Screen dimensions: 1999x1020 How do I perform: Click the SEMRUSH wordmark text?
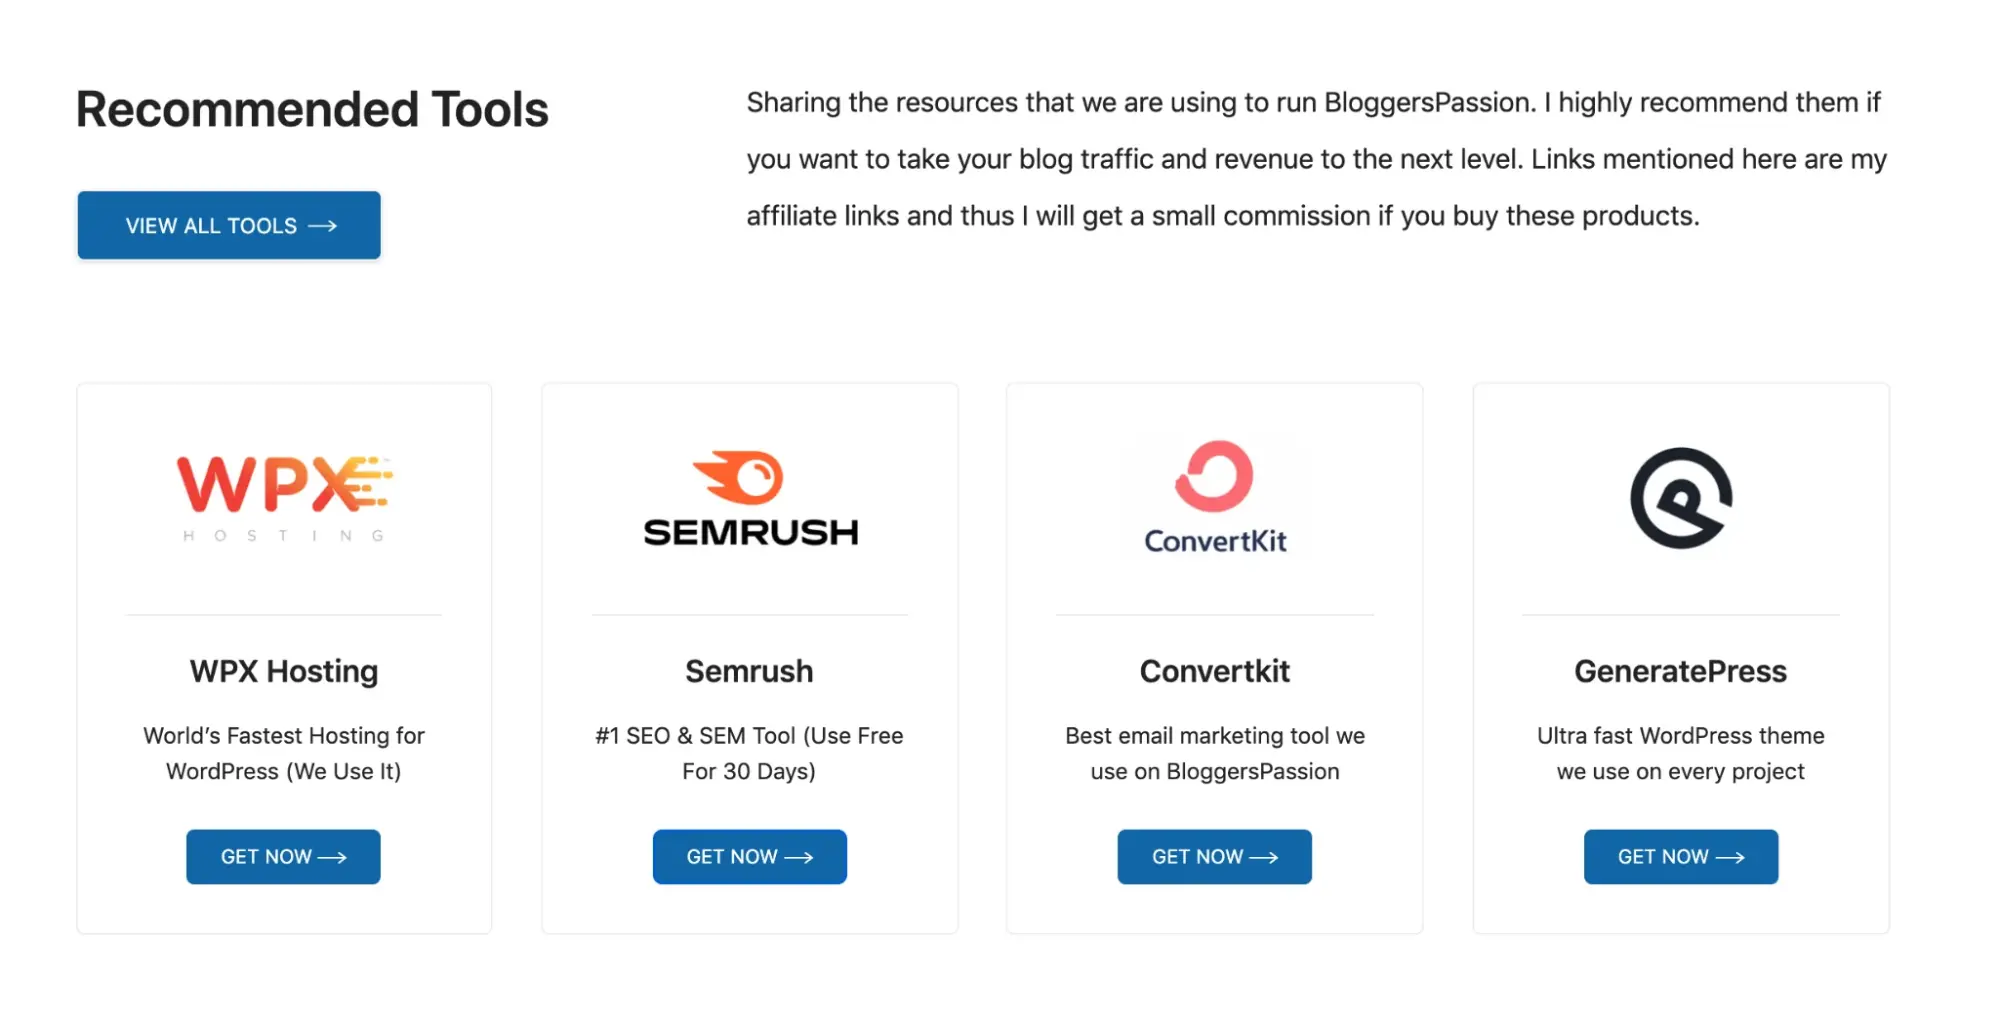pos(751,532)
